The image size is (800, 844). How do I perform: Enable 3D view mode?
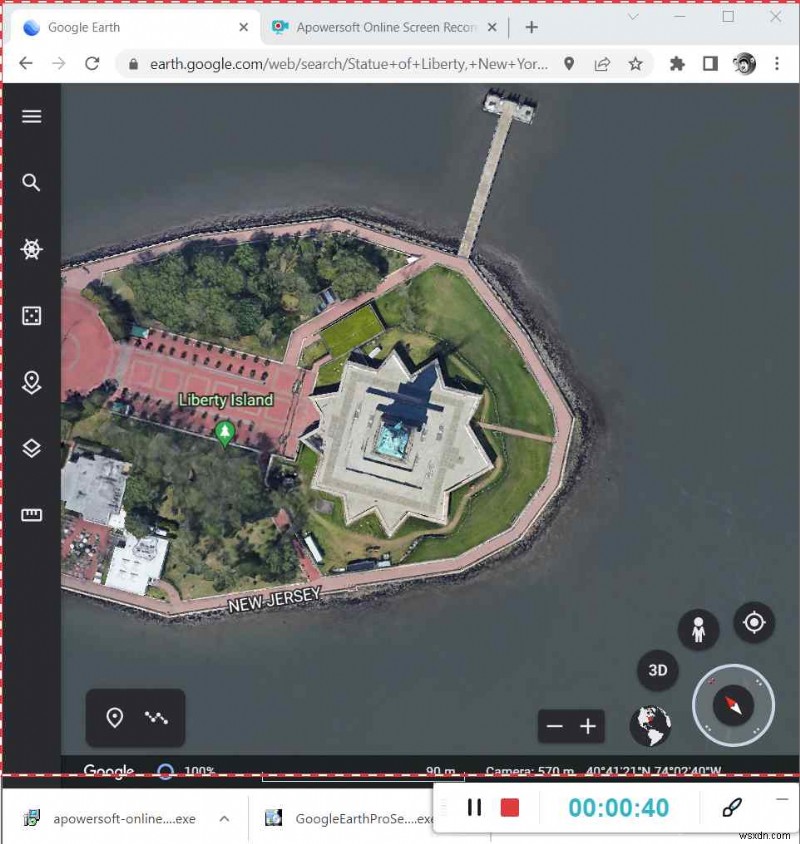657,671
